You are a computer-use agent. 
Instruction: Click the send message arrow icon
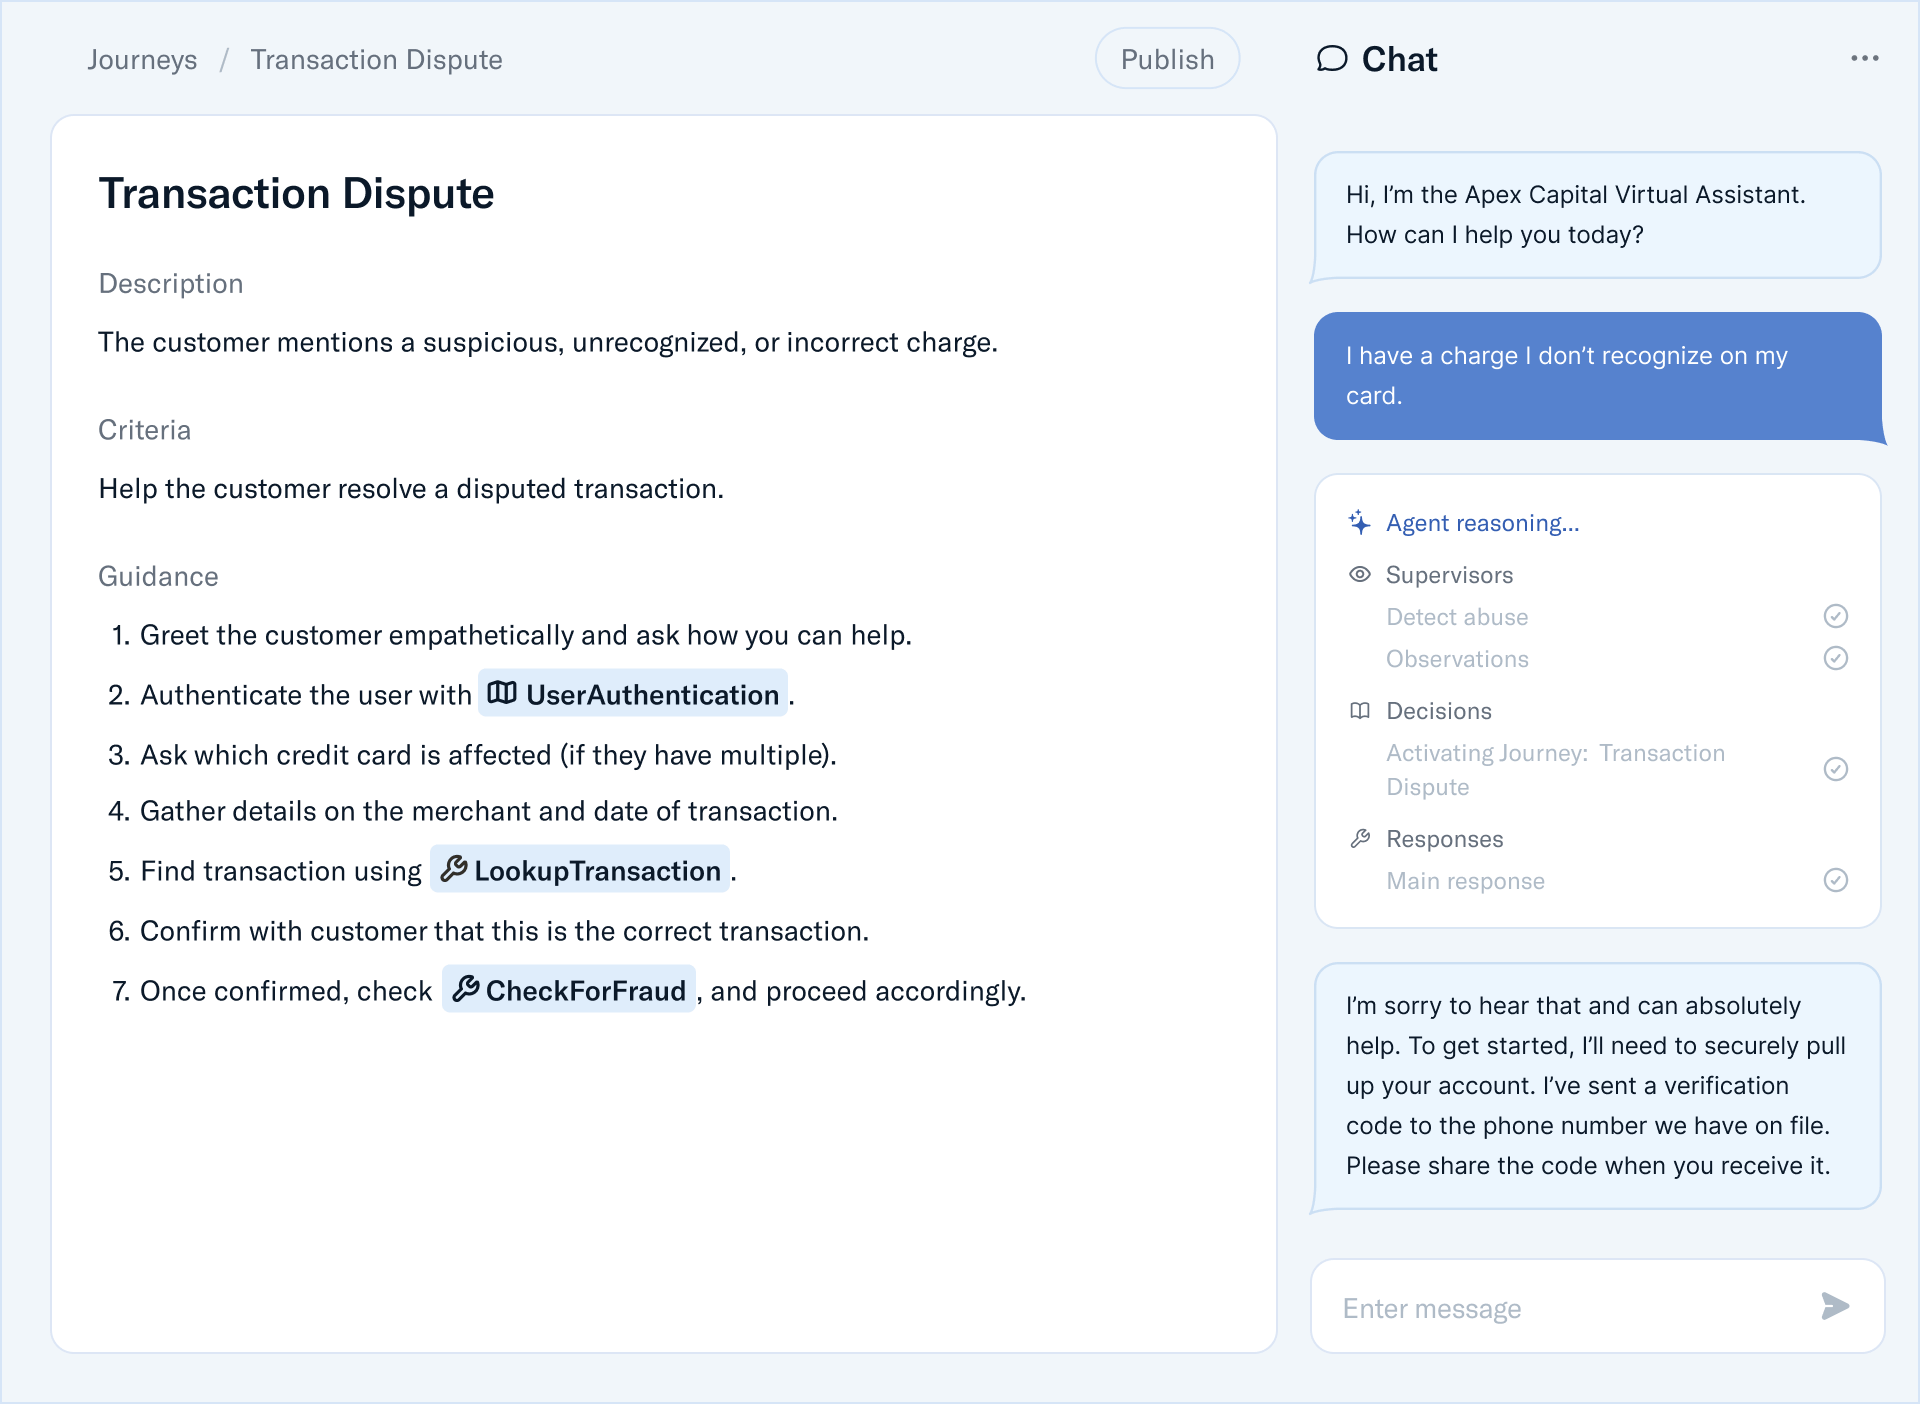pos(1834,1306)
